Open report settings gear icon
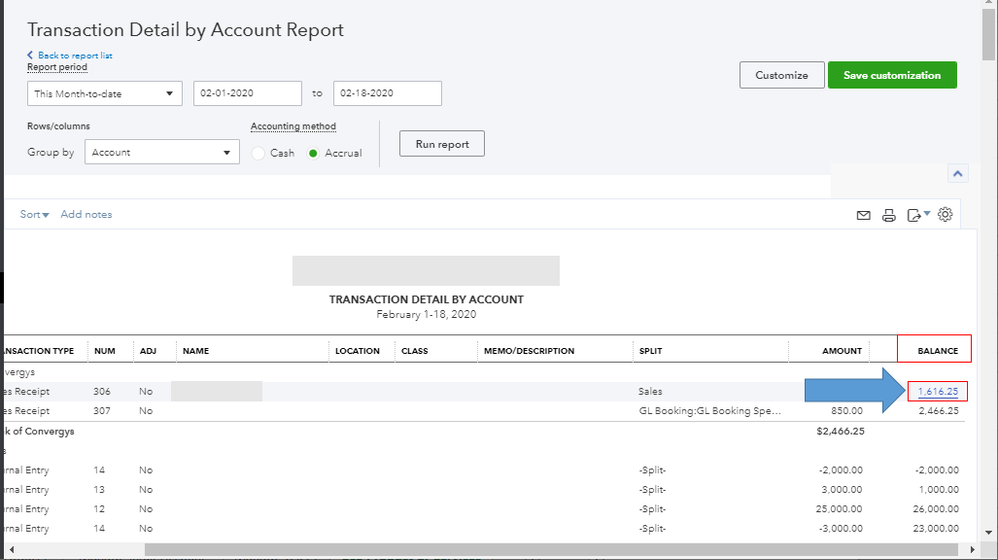The height and width of the screenshot is (560, 998). (946, 215)
